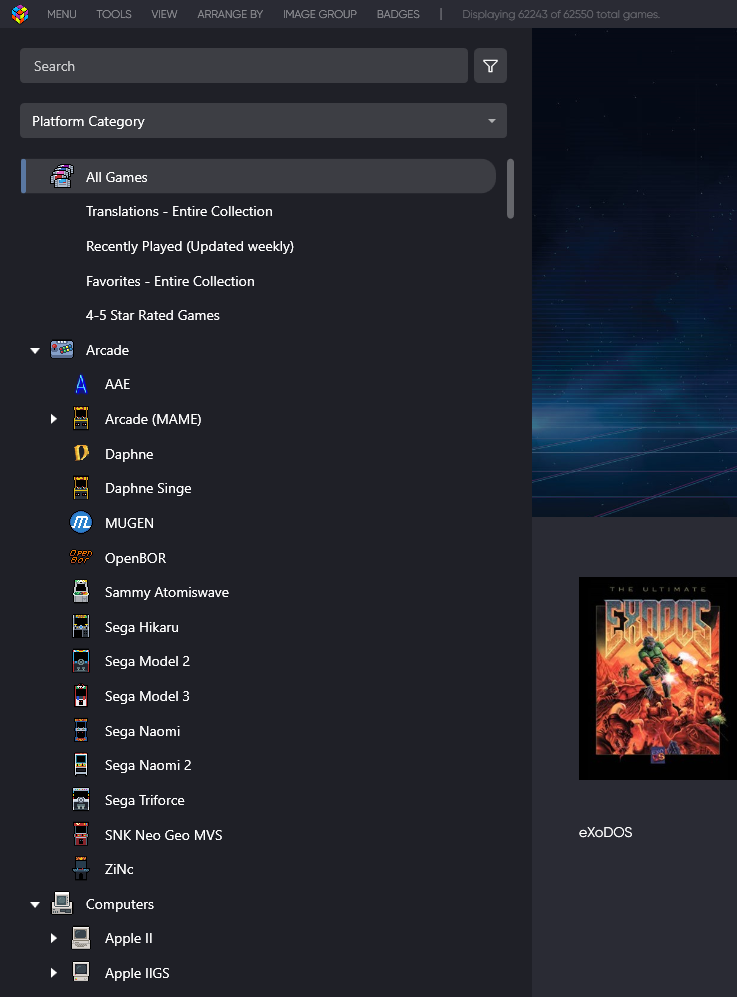737x997 pixels.
Task: Select Favorites - Entire Collection
Action: [x=170, y=281]
